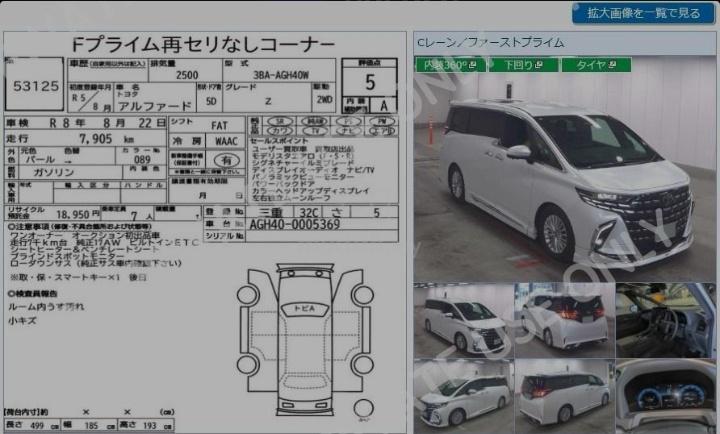Screen dimensions: 720x434
Task: Click mileage value 7,905 km
Action: [107, 139]
